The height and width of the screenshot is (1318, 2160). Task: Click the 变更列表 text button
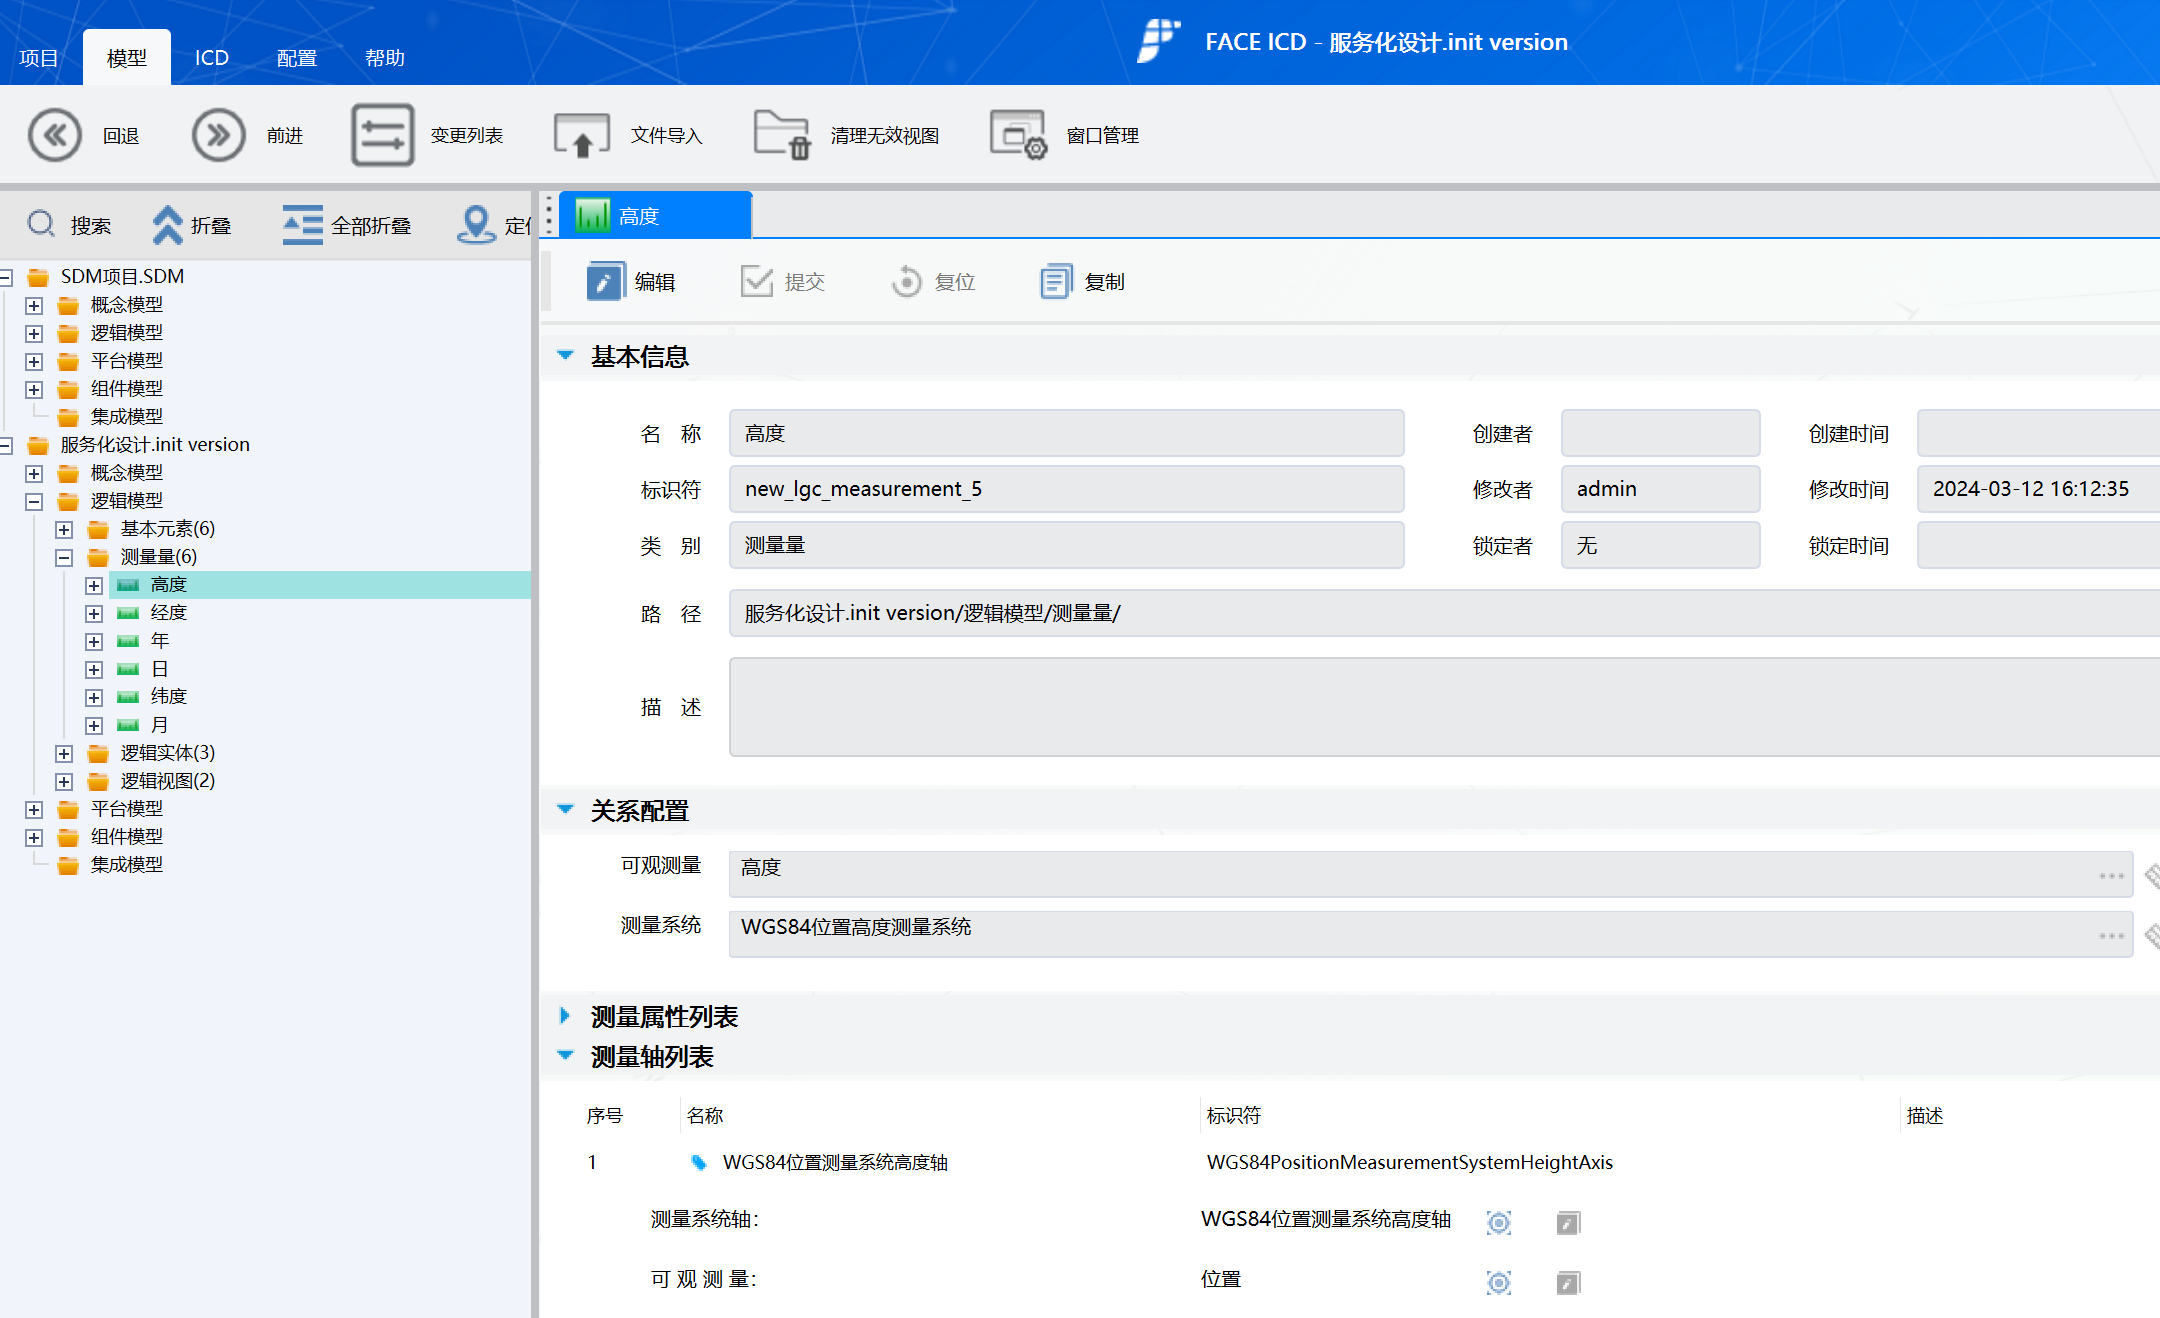point(467,135)
